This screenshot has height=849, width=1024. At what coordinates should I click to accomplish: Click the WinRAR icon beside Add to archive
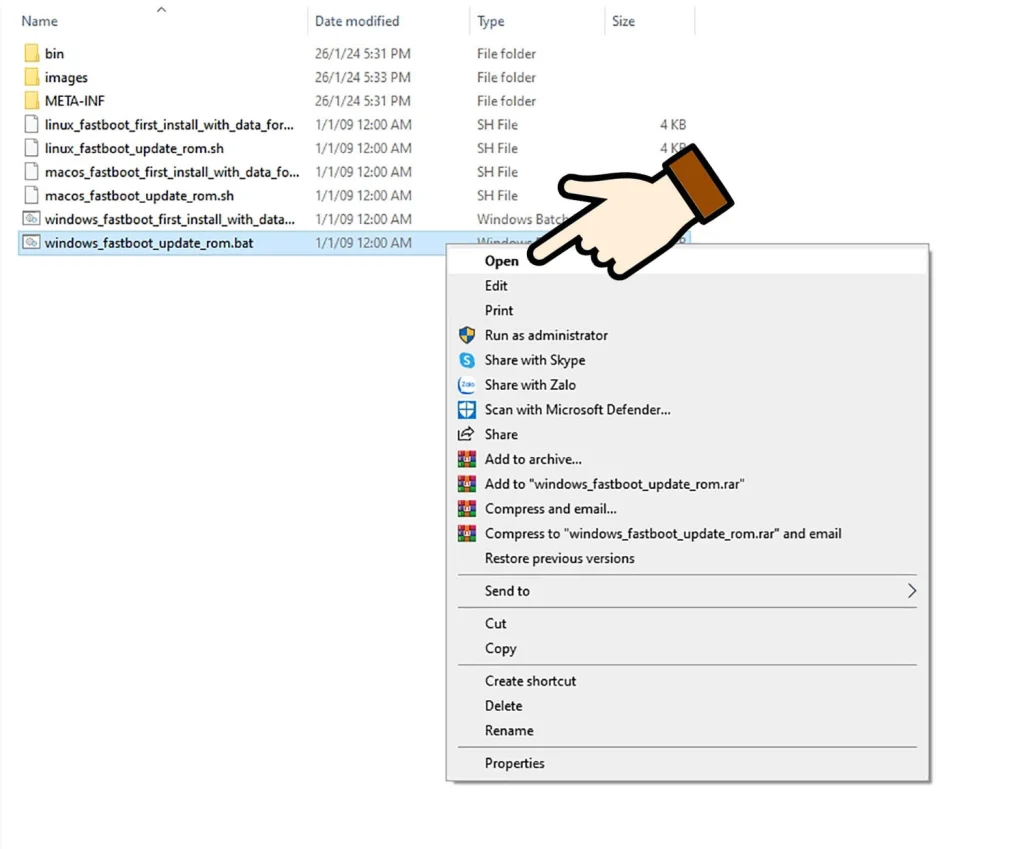coord(466,460)
